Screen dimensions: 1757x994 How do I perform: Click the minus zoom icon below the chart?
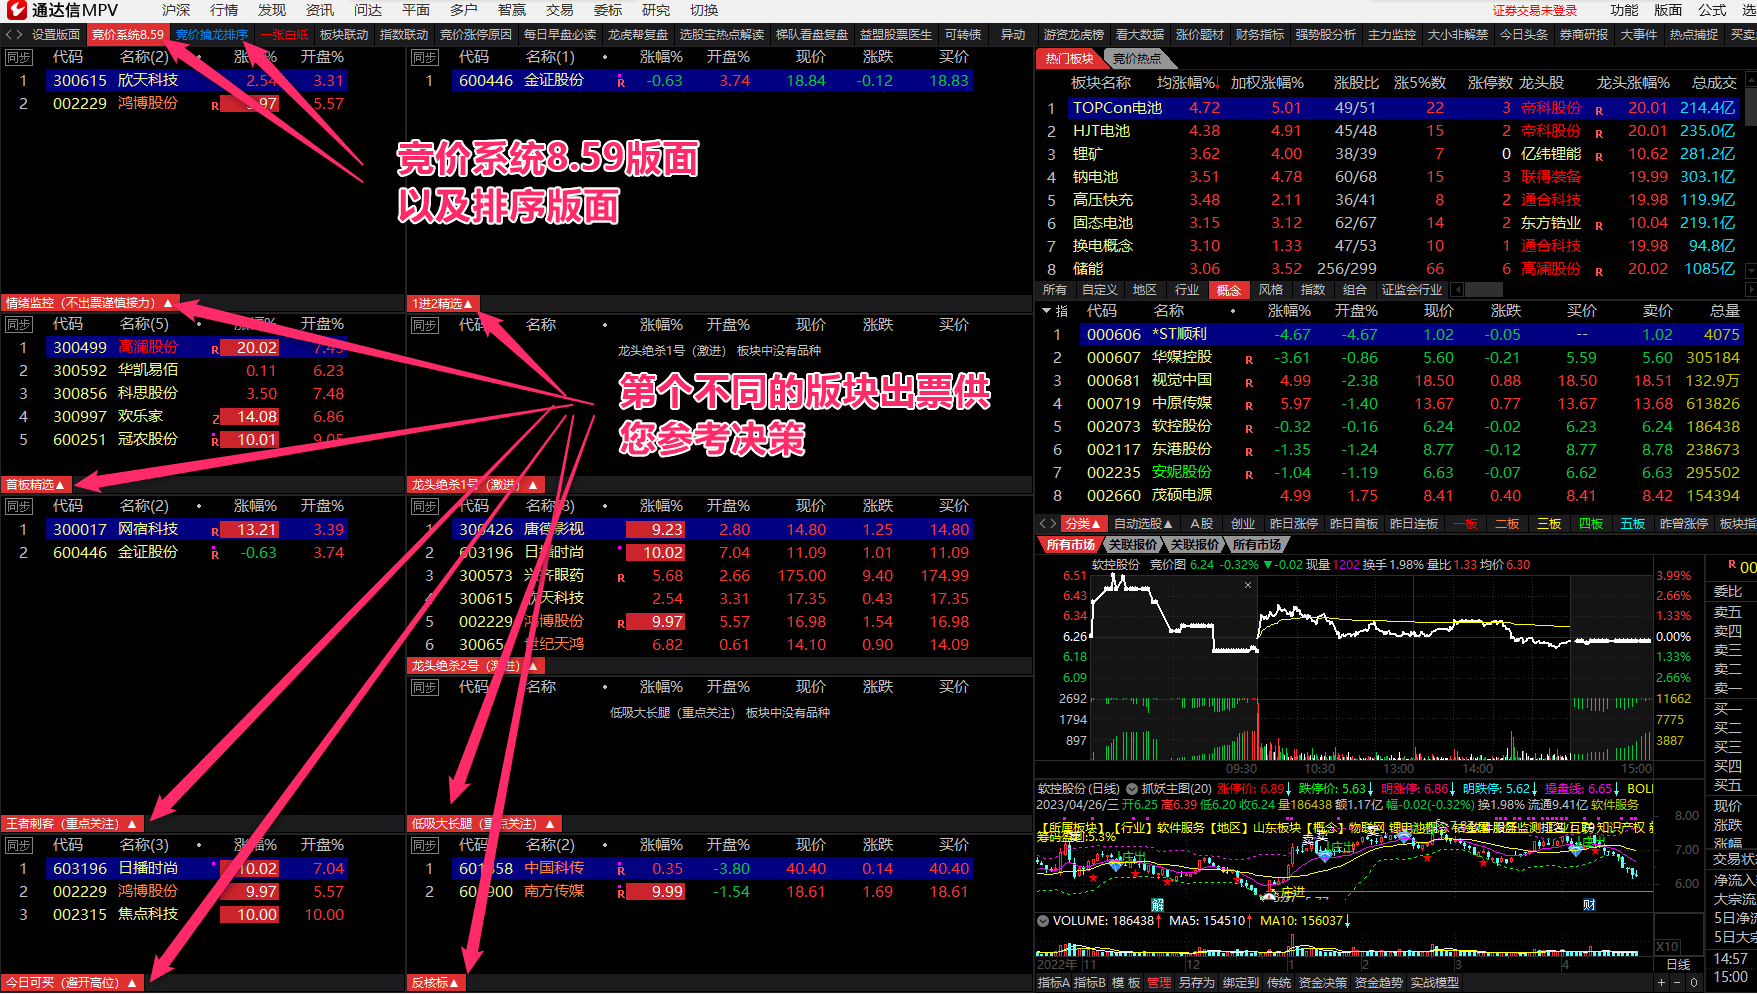(1678, 983)
